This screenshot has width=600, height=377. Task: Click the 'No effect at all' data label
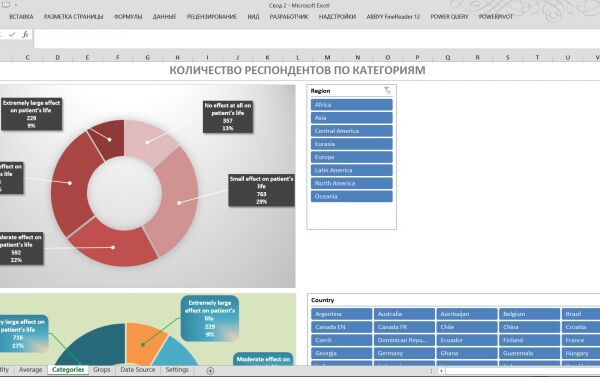click(x=228, y=117)
